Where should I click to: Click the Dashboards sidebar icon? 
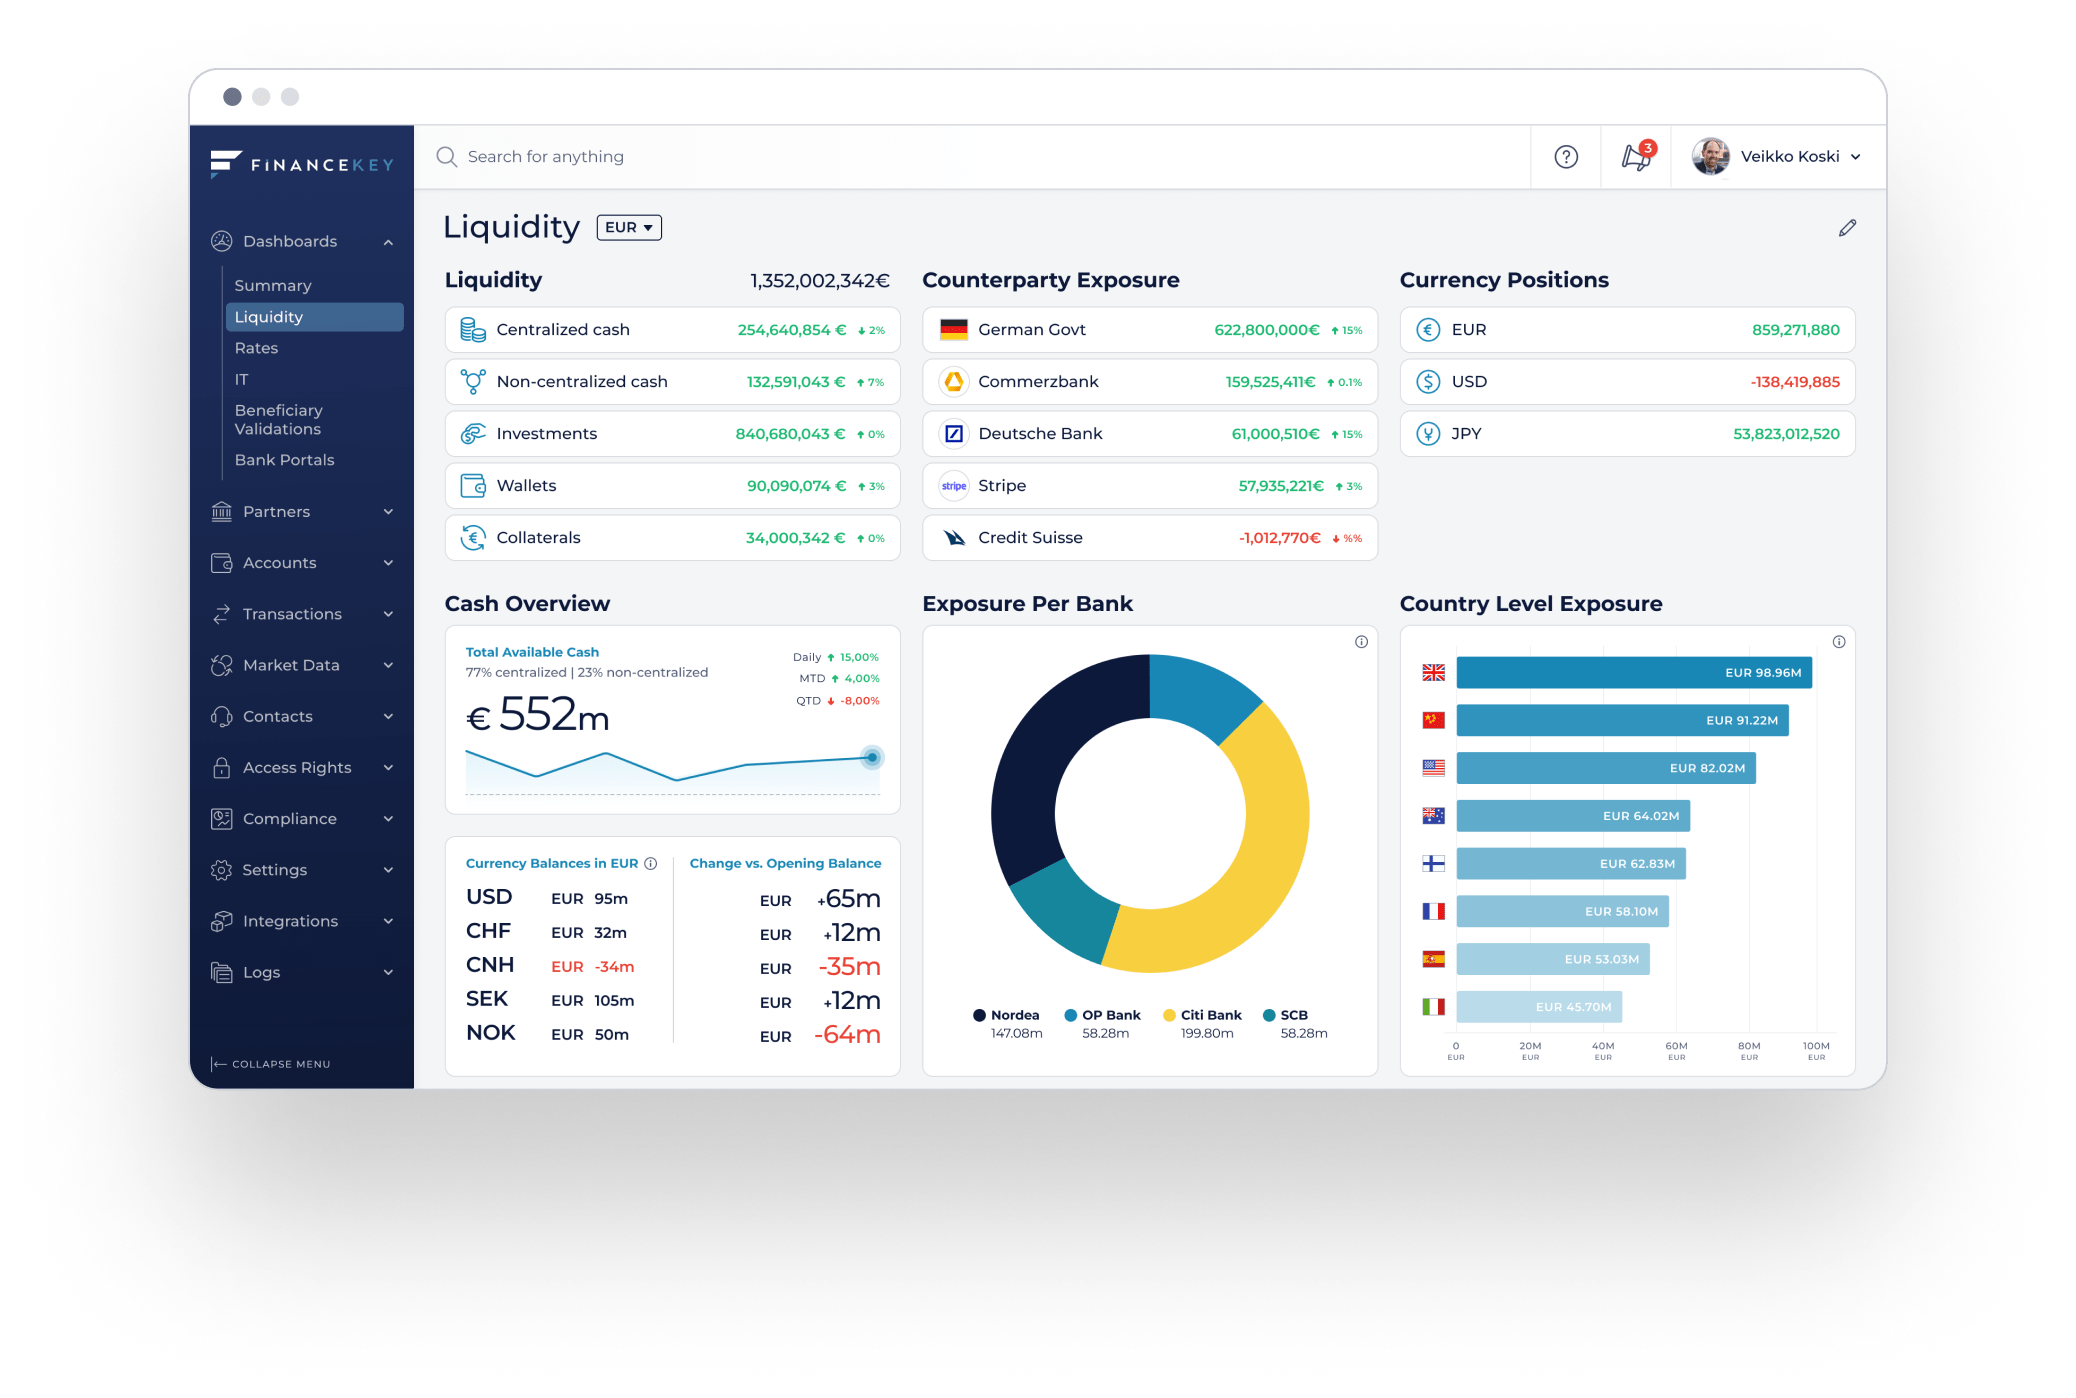(x=221, y=241)
